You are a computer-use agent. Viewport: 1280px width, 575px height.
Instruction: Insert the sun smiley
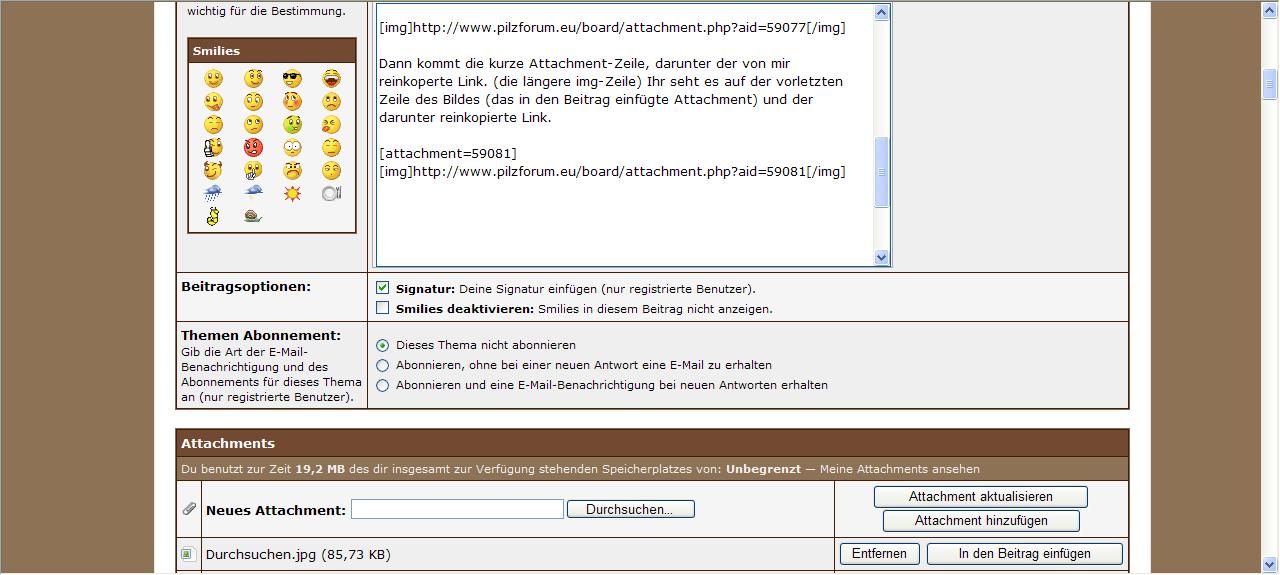tap(292, 193)
